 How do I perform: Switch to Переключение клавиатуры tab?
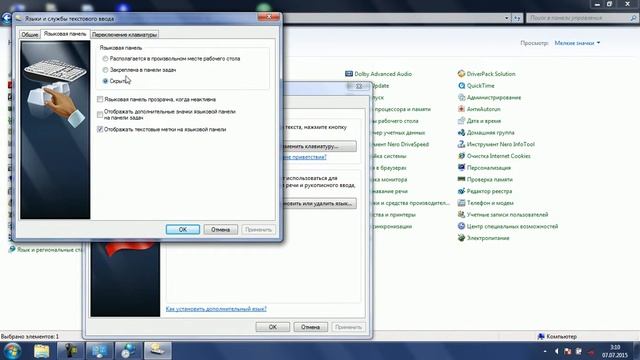click(124, 35)
